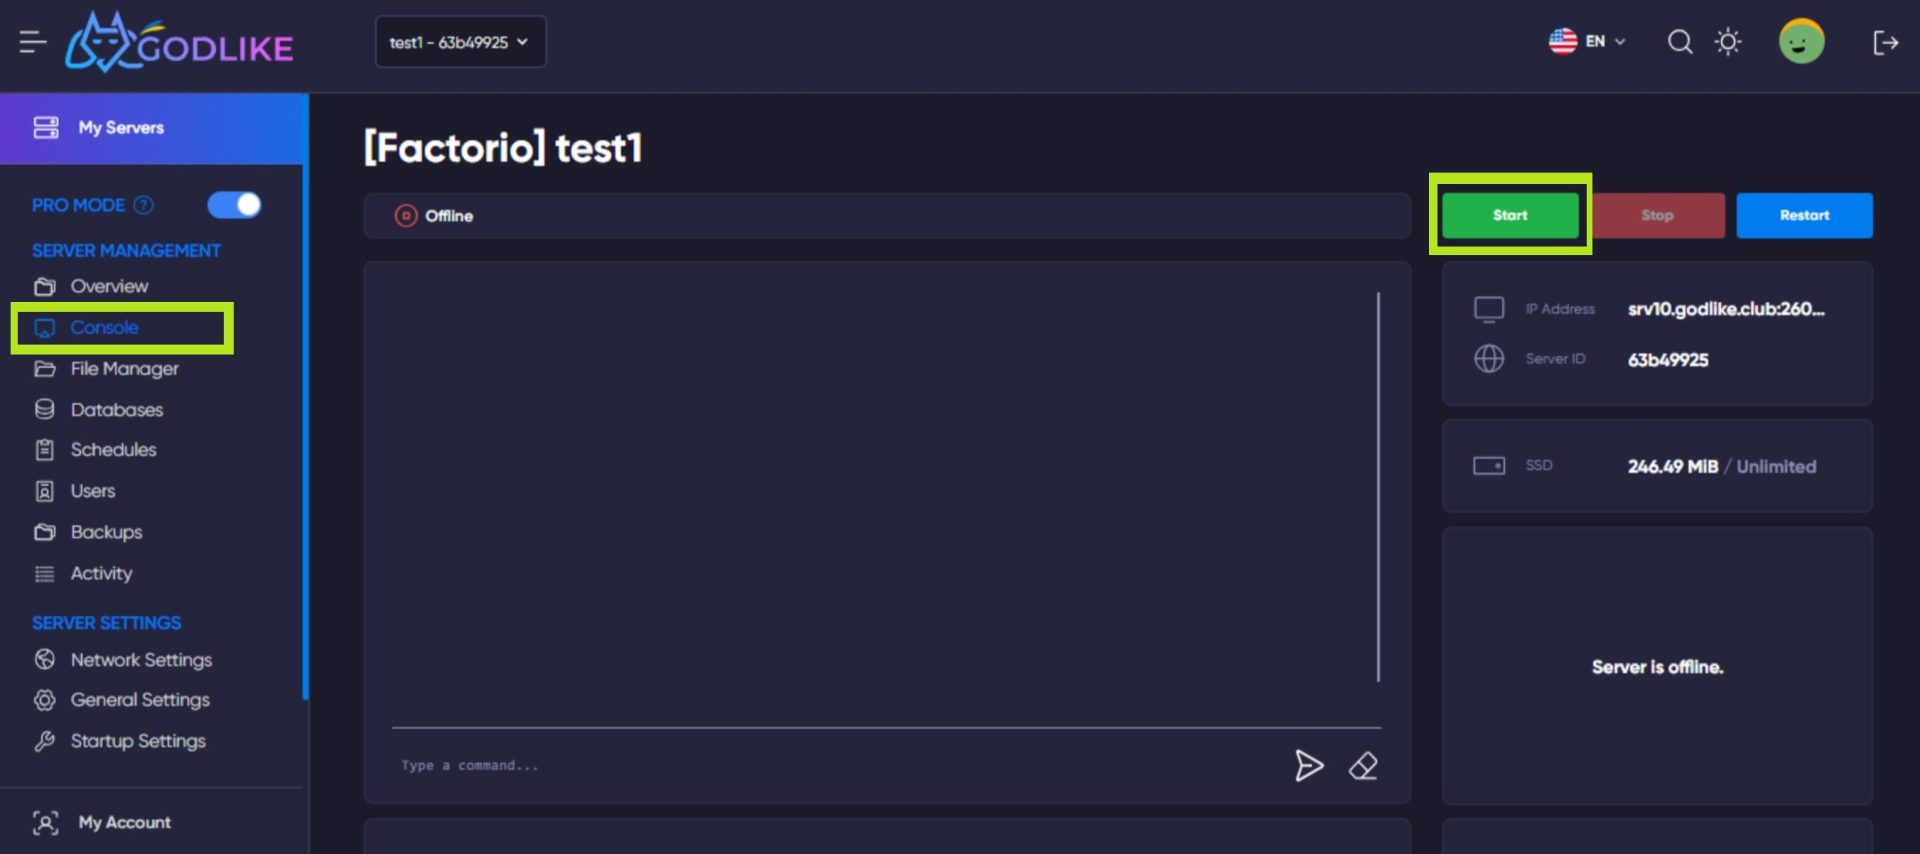Start the server with green button
Image resolution: width=1920 pixels, height=854 pixels.
1510,215
